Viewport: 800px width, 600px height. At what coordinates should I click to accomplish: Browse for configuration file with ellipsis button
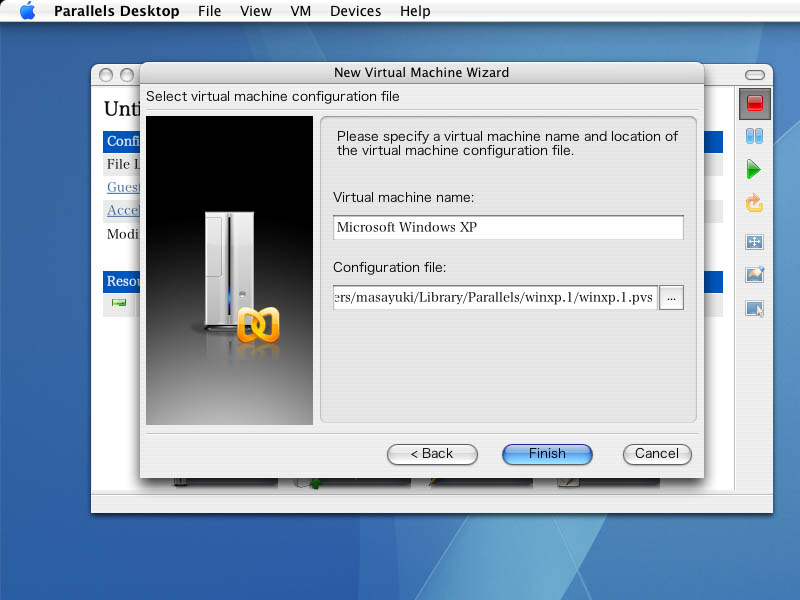671,297
